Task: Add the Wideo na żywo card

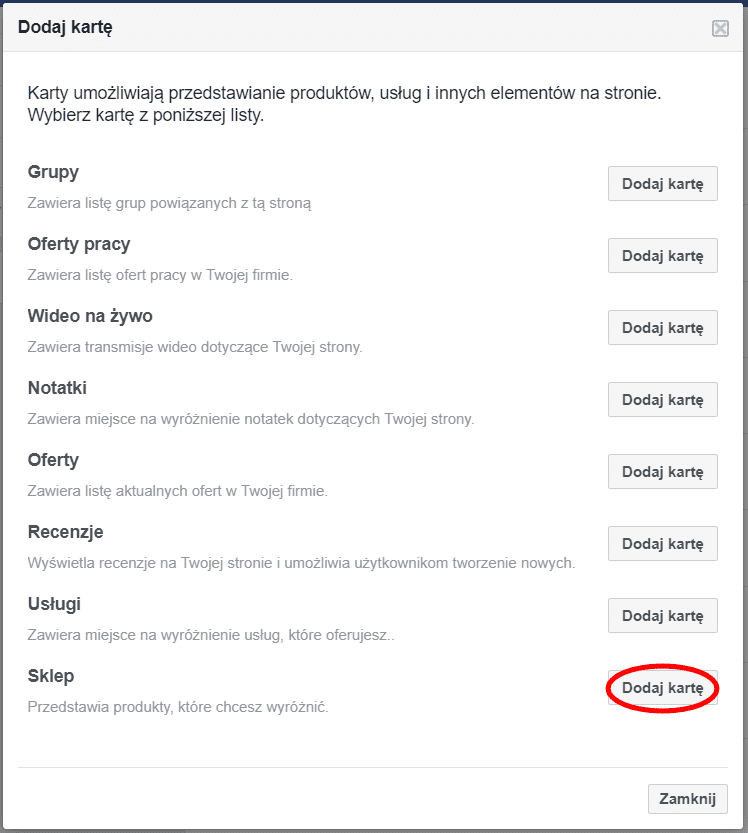Action: point(662,327)
